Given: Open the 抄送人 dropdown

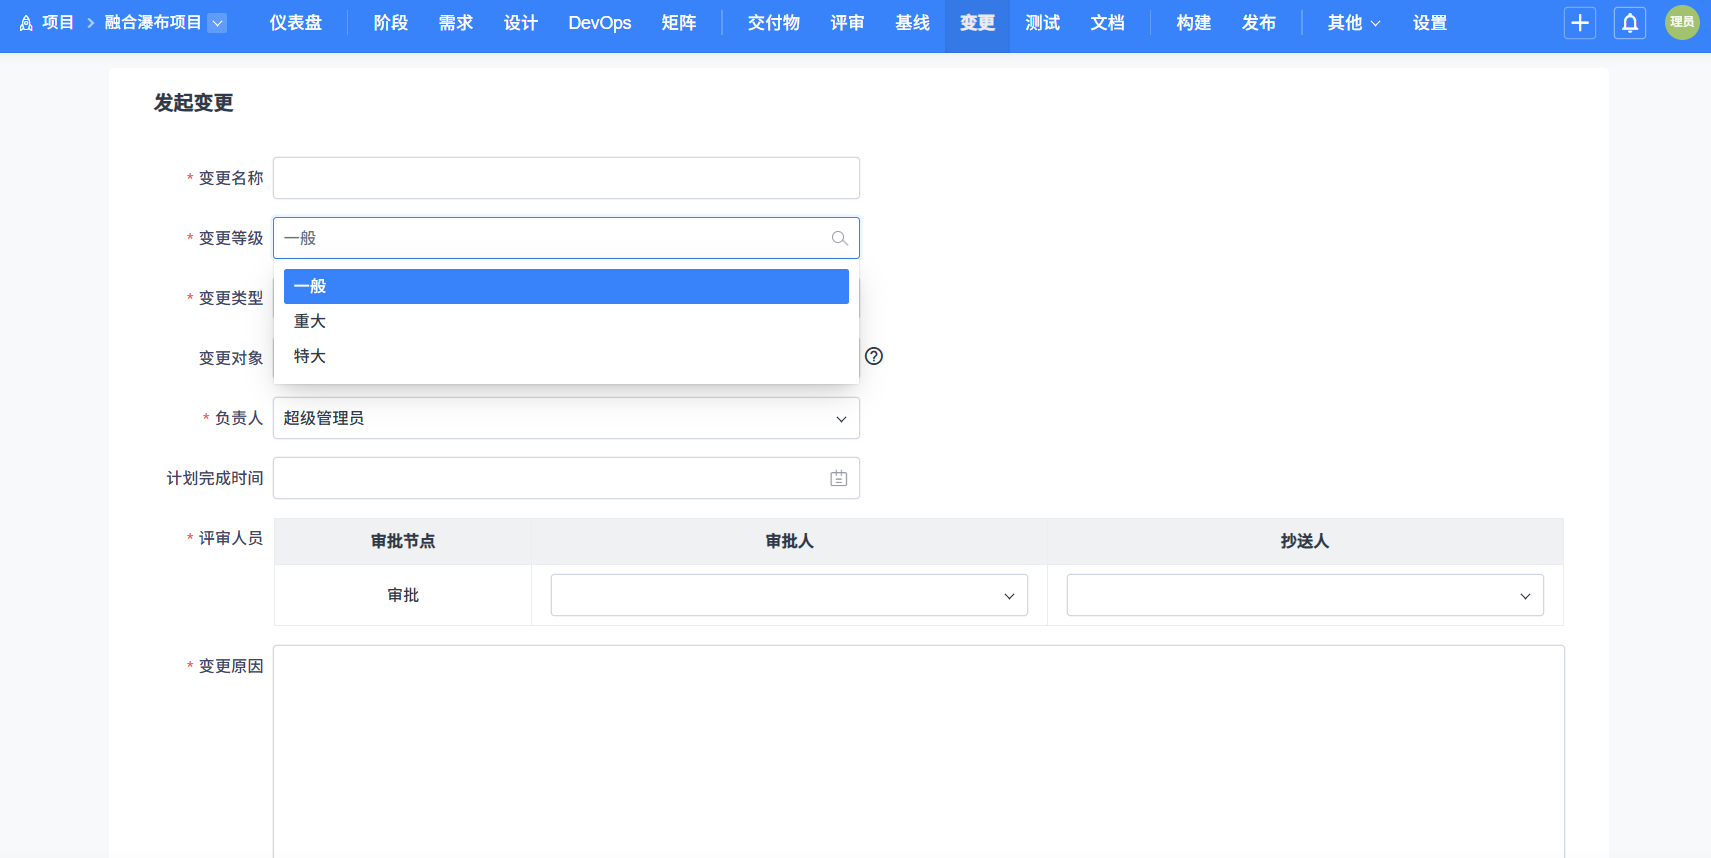Looking at the screenshot, I should click(x=1305, y=595).
